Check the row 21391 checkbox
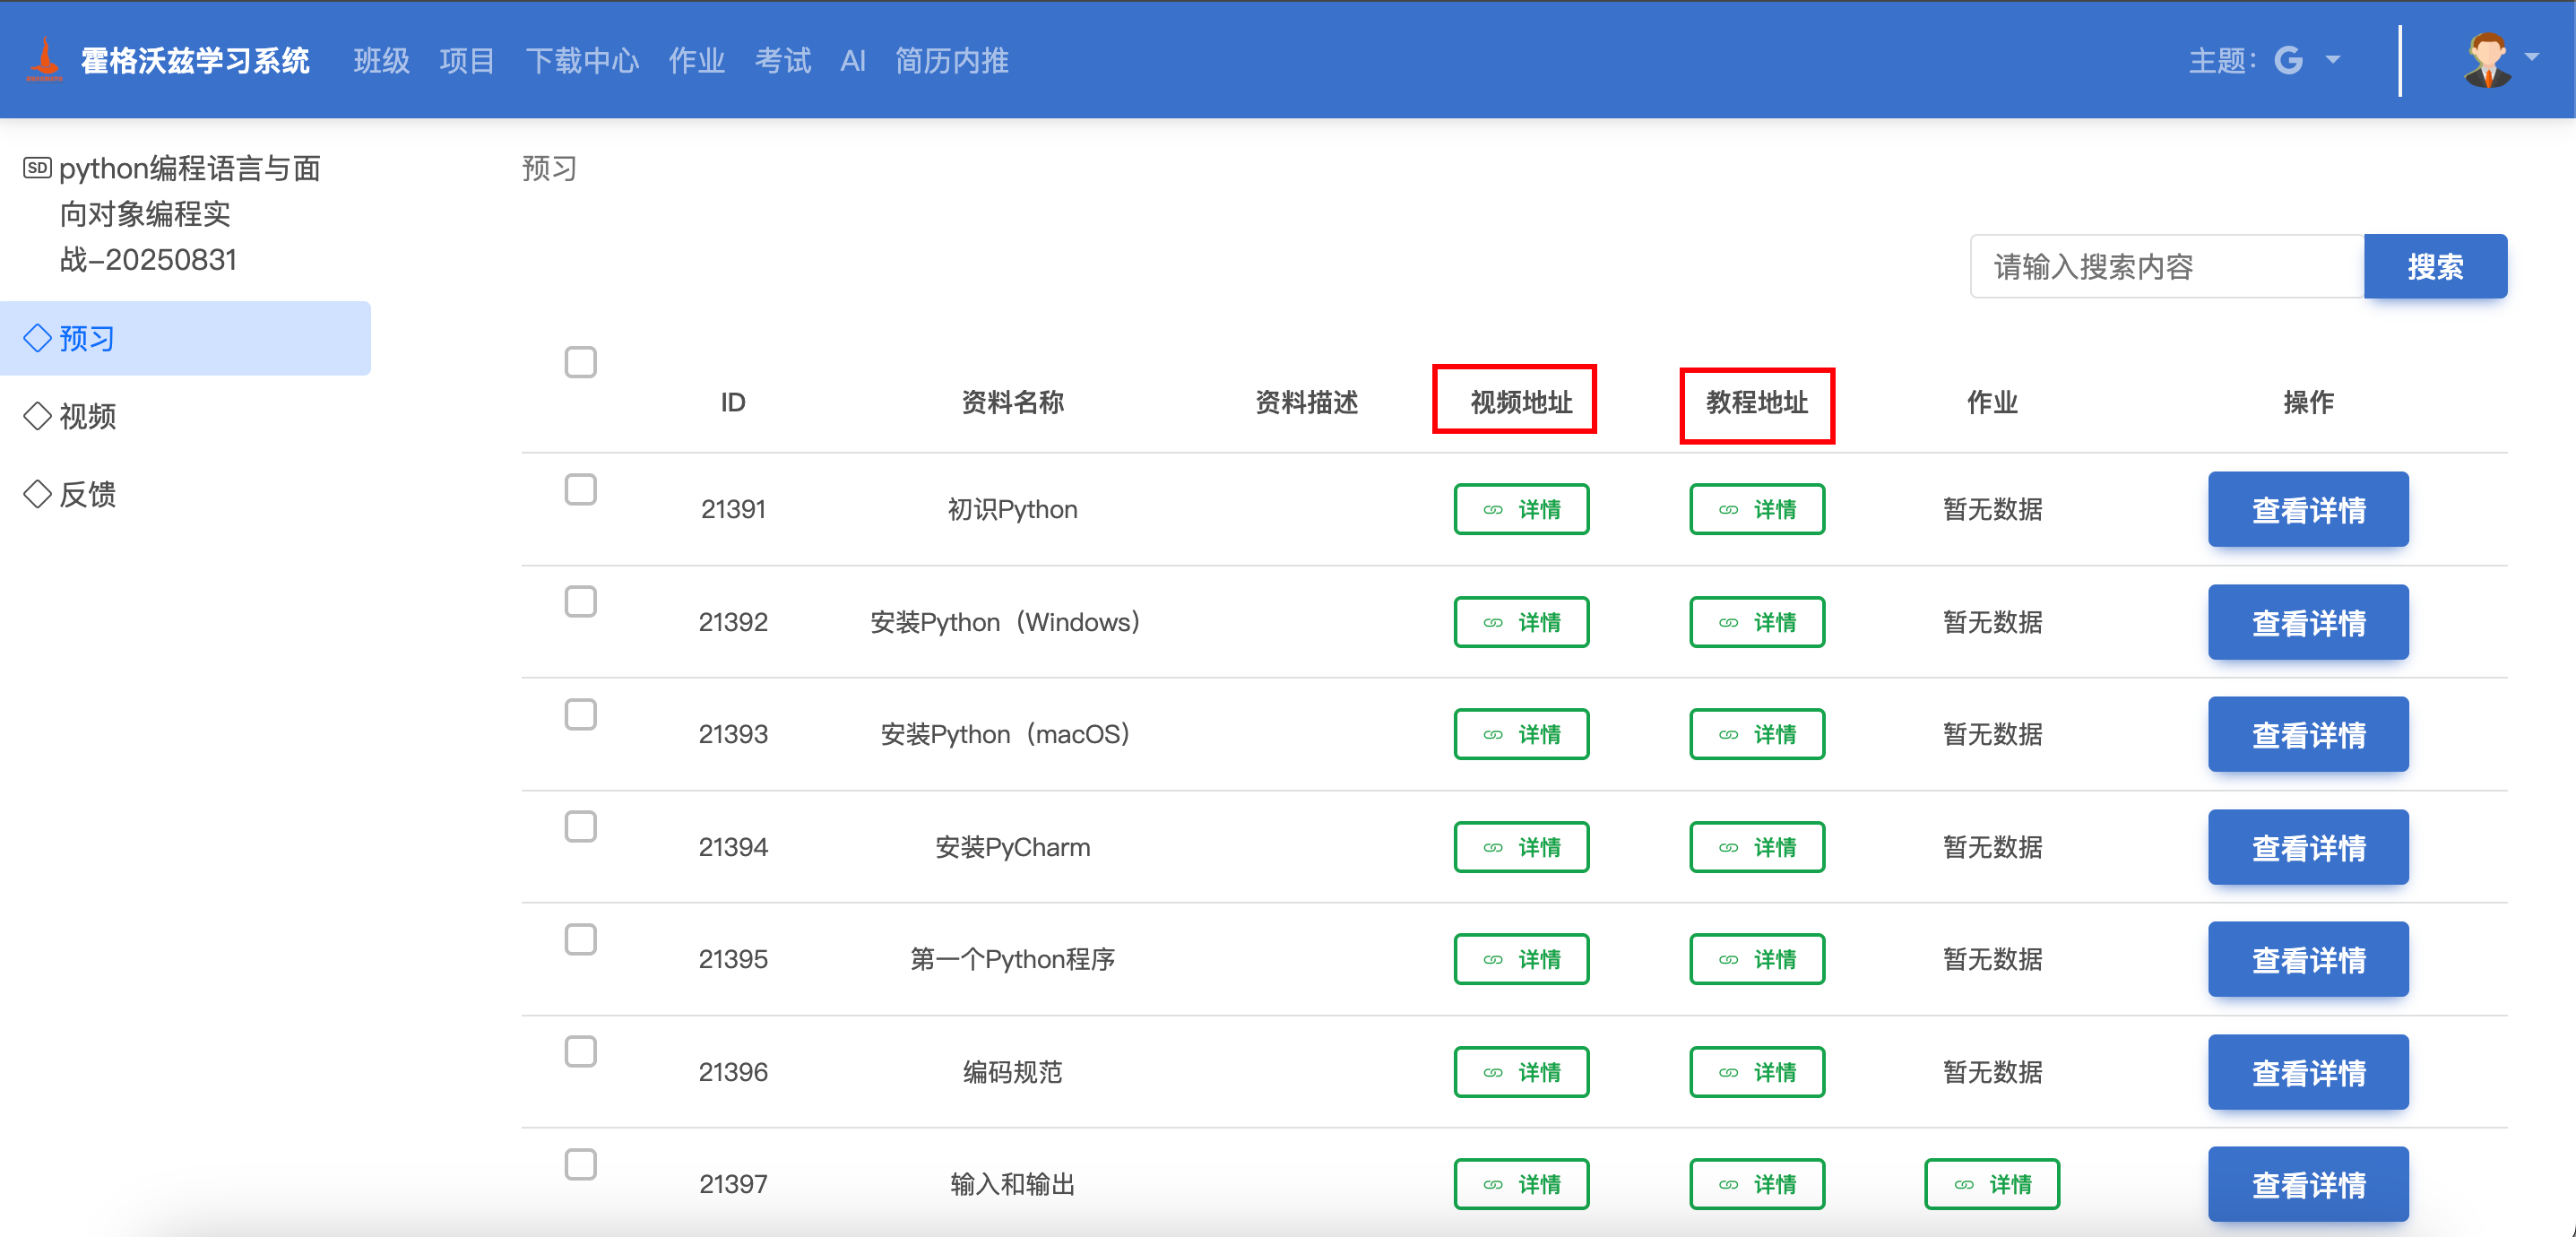 click(581, 489)
